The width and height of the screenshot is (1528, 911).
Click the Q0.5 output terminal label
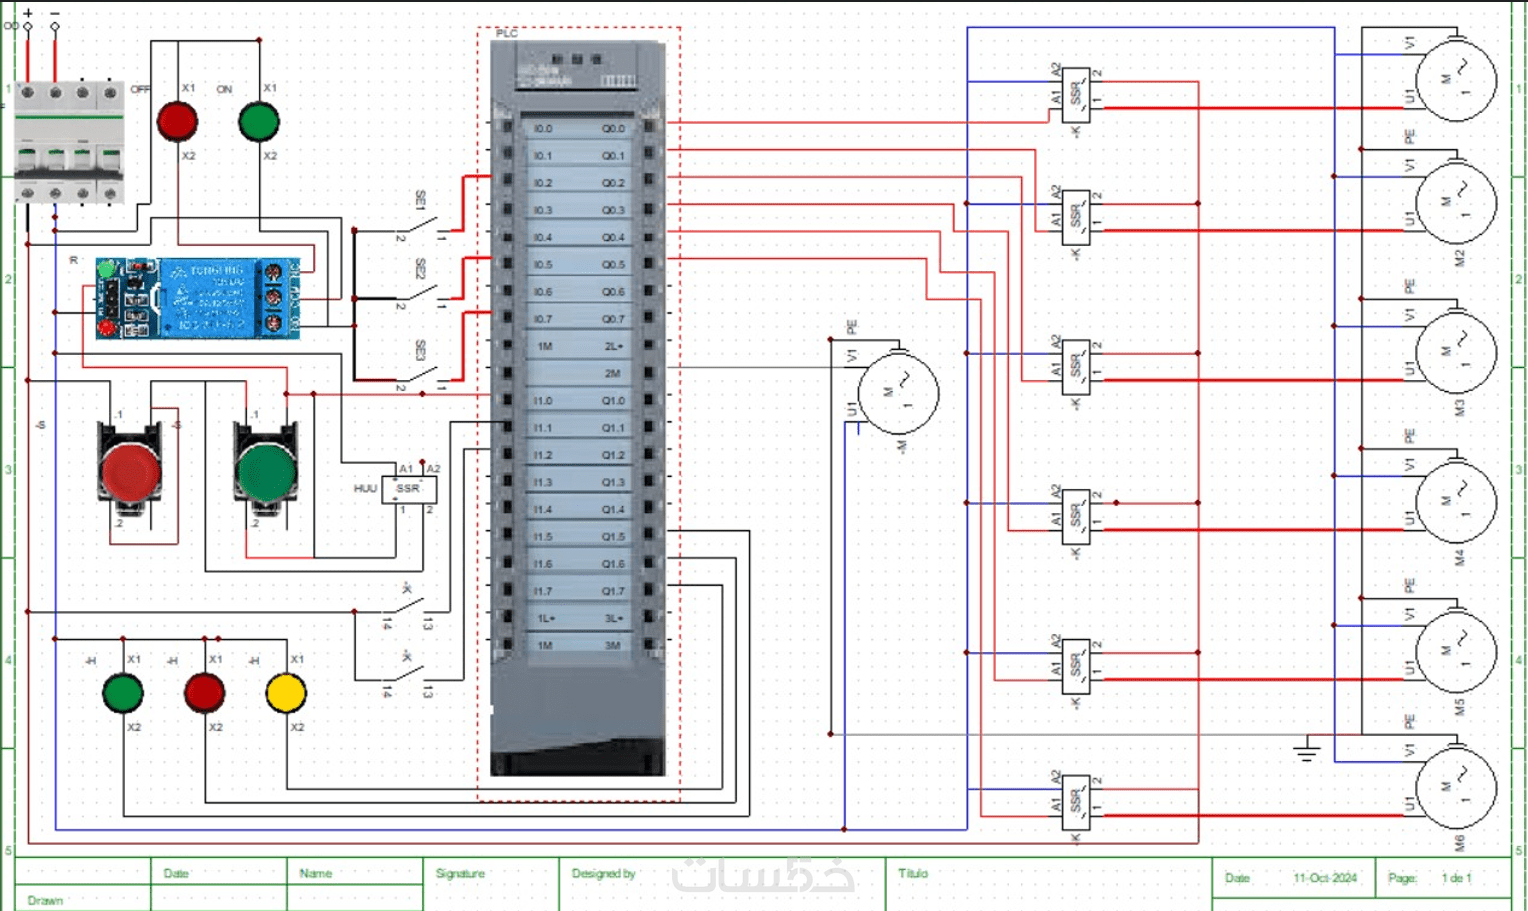[613, 264]
